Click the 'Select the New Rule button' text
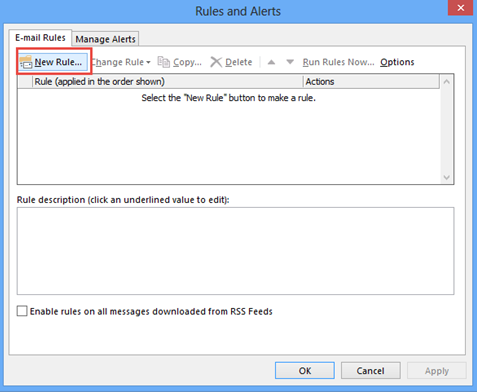The height and width of the screenshot is (392, 477). pyautogui.click(x=228, y=98)
